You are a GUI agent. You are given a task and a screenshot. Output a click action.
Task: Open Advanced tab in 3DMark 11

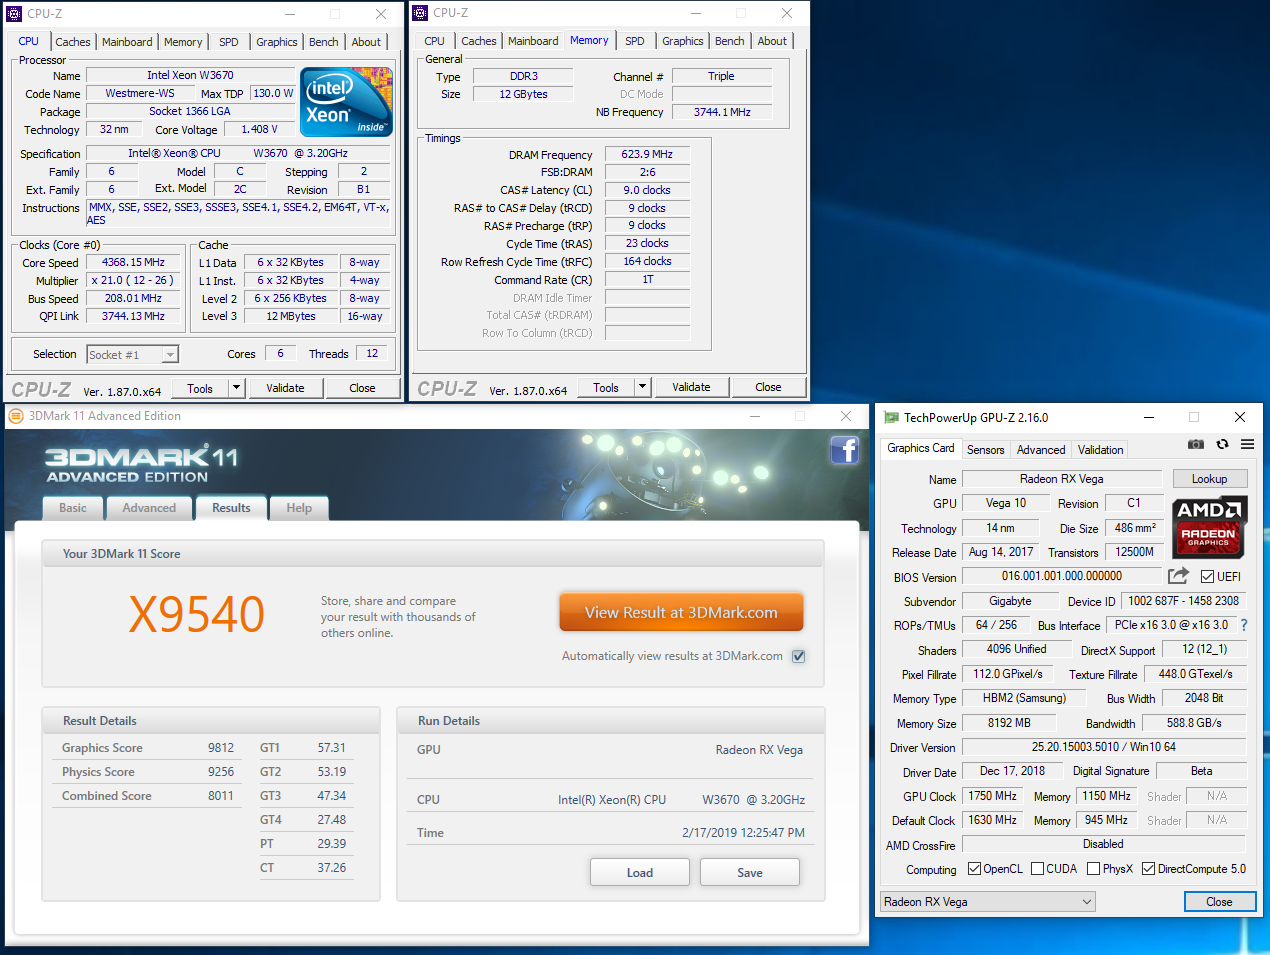(x=149, y=508)
